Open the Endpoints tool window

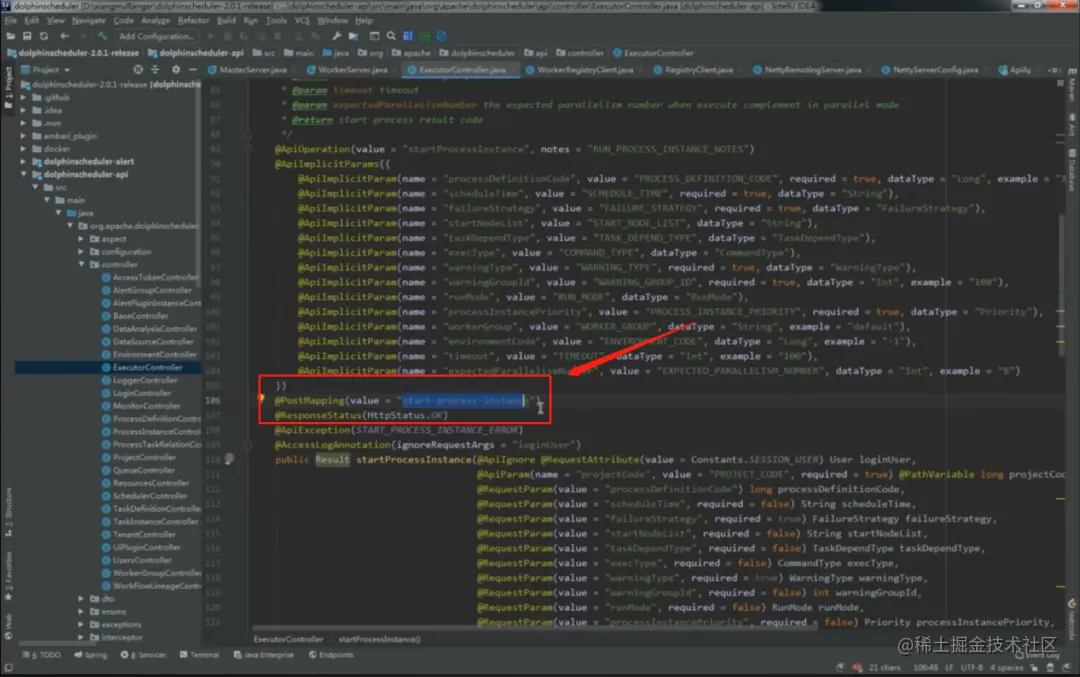pos(331,655)
